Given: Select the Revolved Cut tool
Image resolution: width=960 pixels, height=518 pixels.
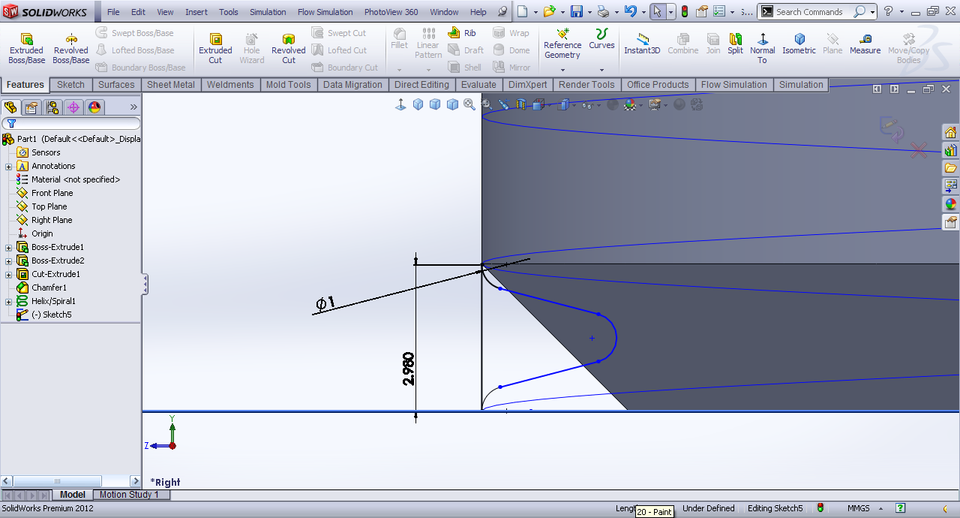Looking at the screenshot, I should pos(288,48).
